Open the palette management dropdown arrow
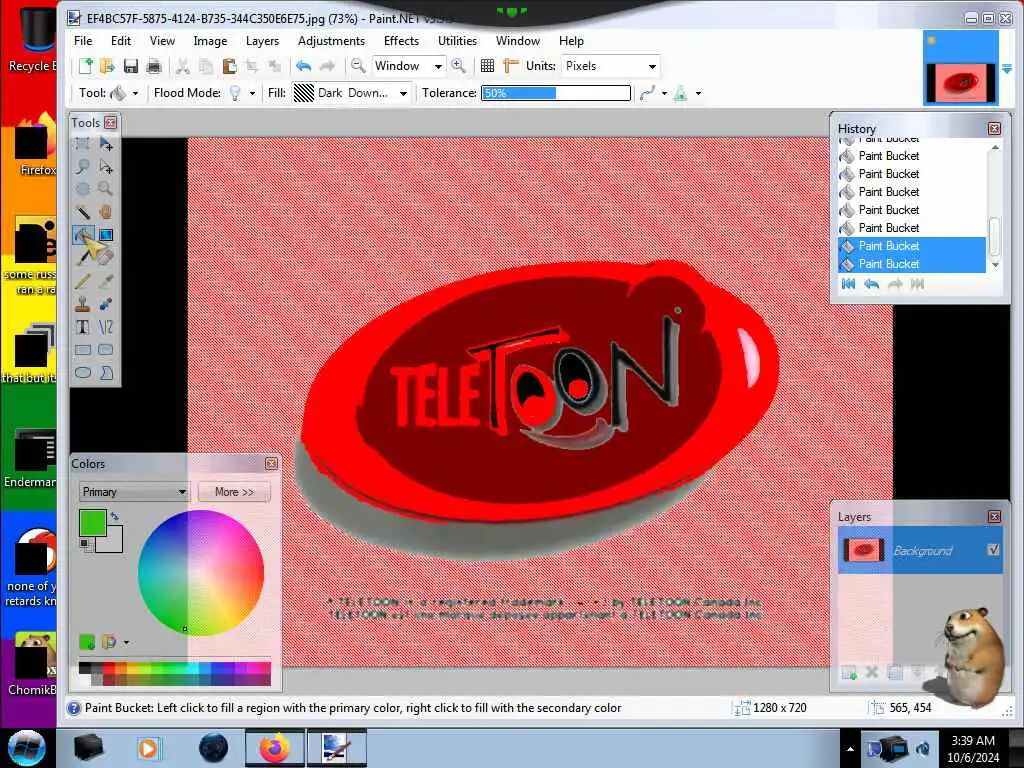Viewport: 1024px width, 768px height. click(x=126, y=643)
